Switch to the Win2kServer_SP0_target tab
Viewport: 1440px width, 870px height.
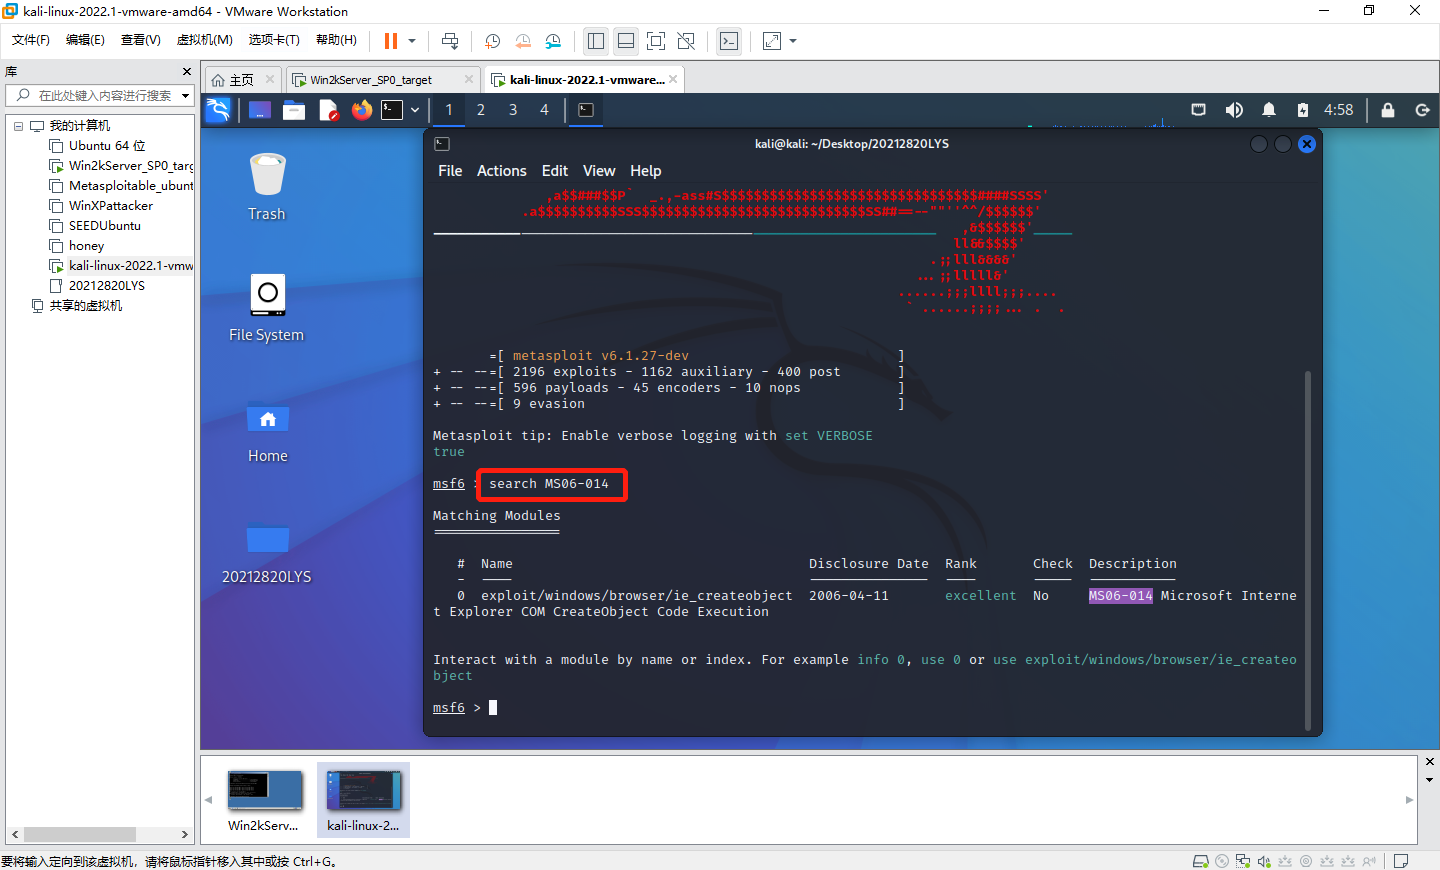coord(371,80)
